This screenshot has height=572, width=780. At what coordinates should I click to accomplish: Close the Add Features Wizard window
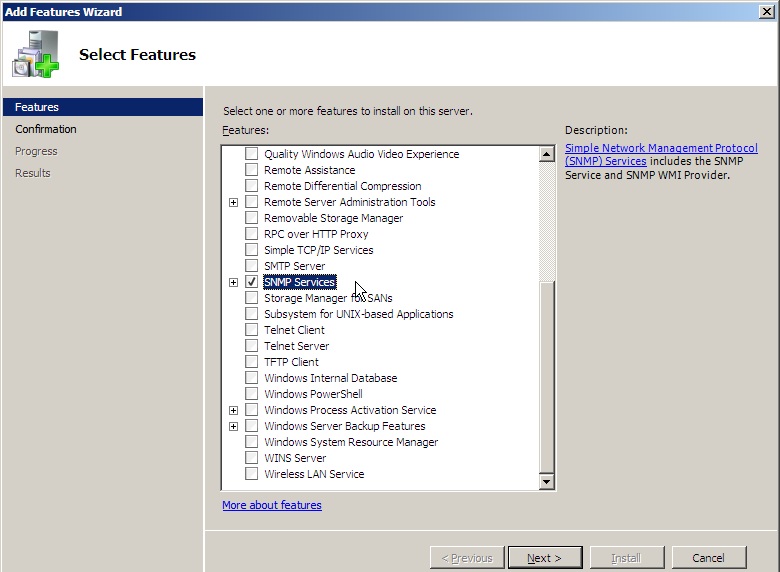[766, 12]
